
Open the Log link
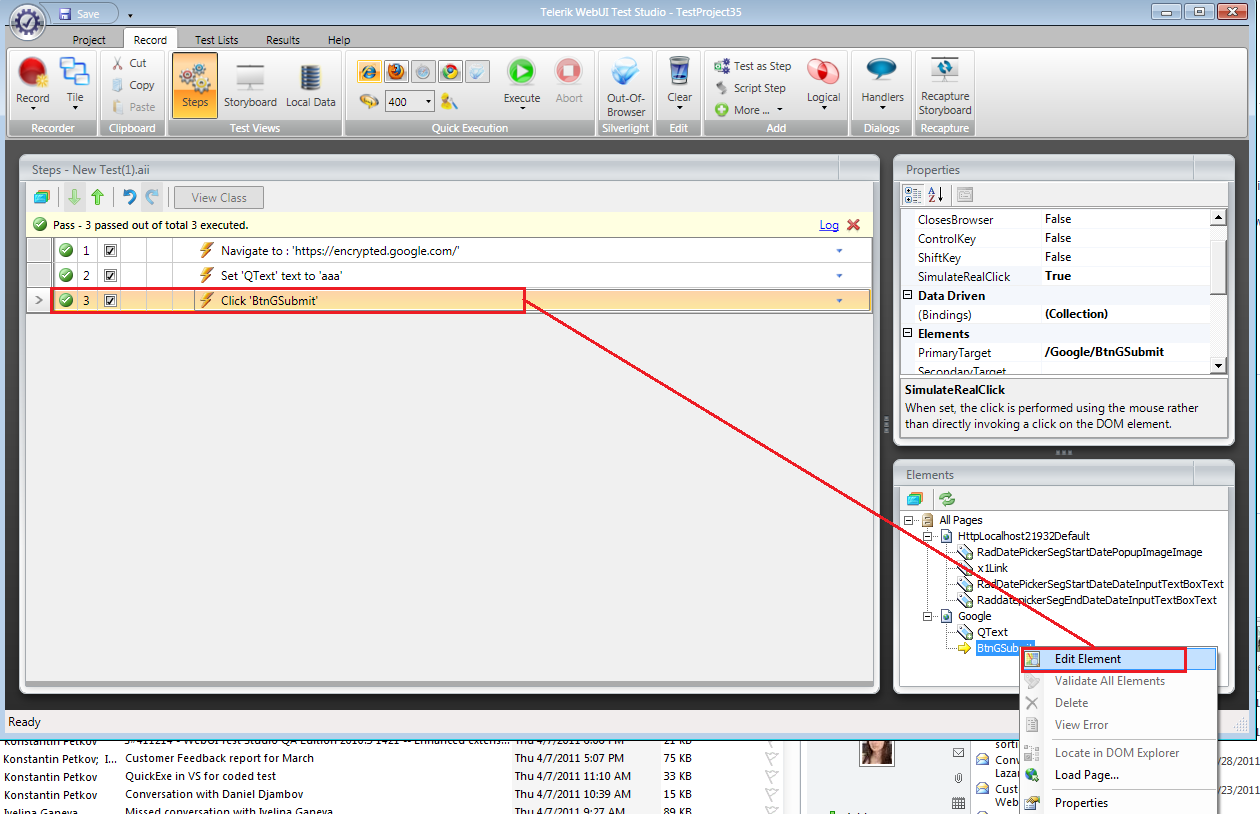tap(829, 225)
